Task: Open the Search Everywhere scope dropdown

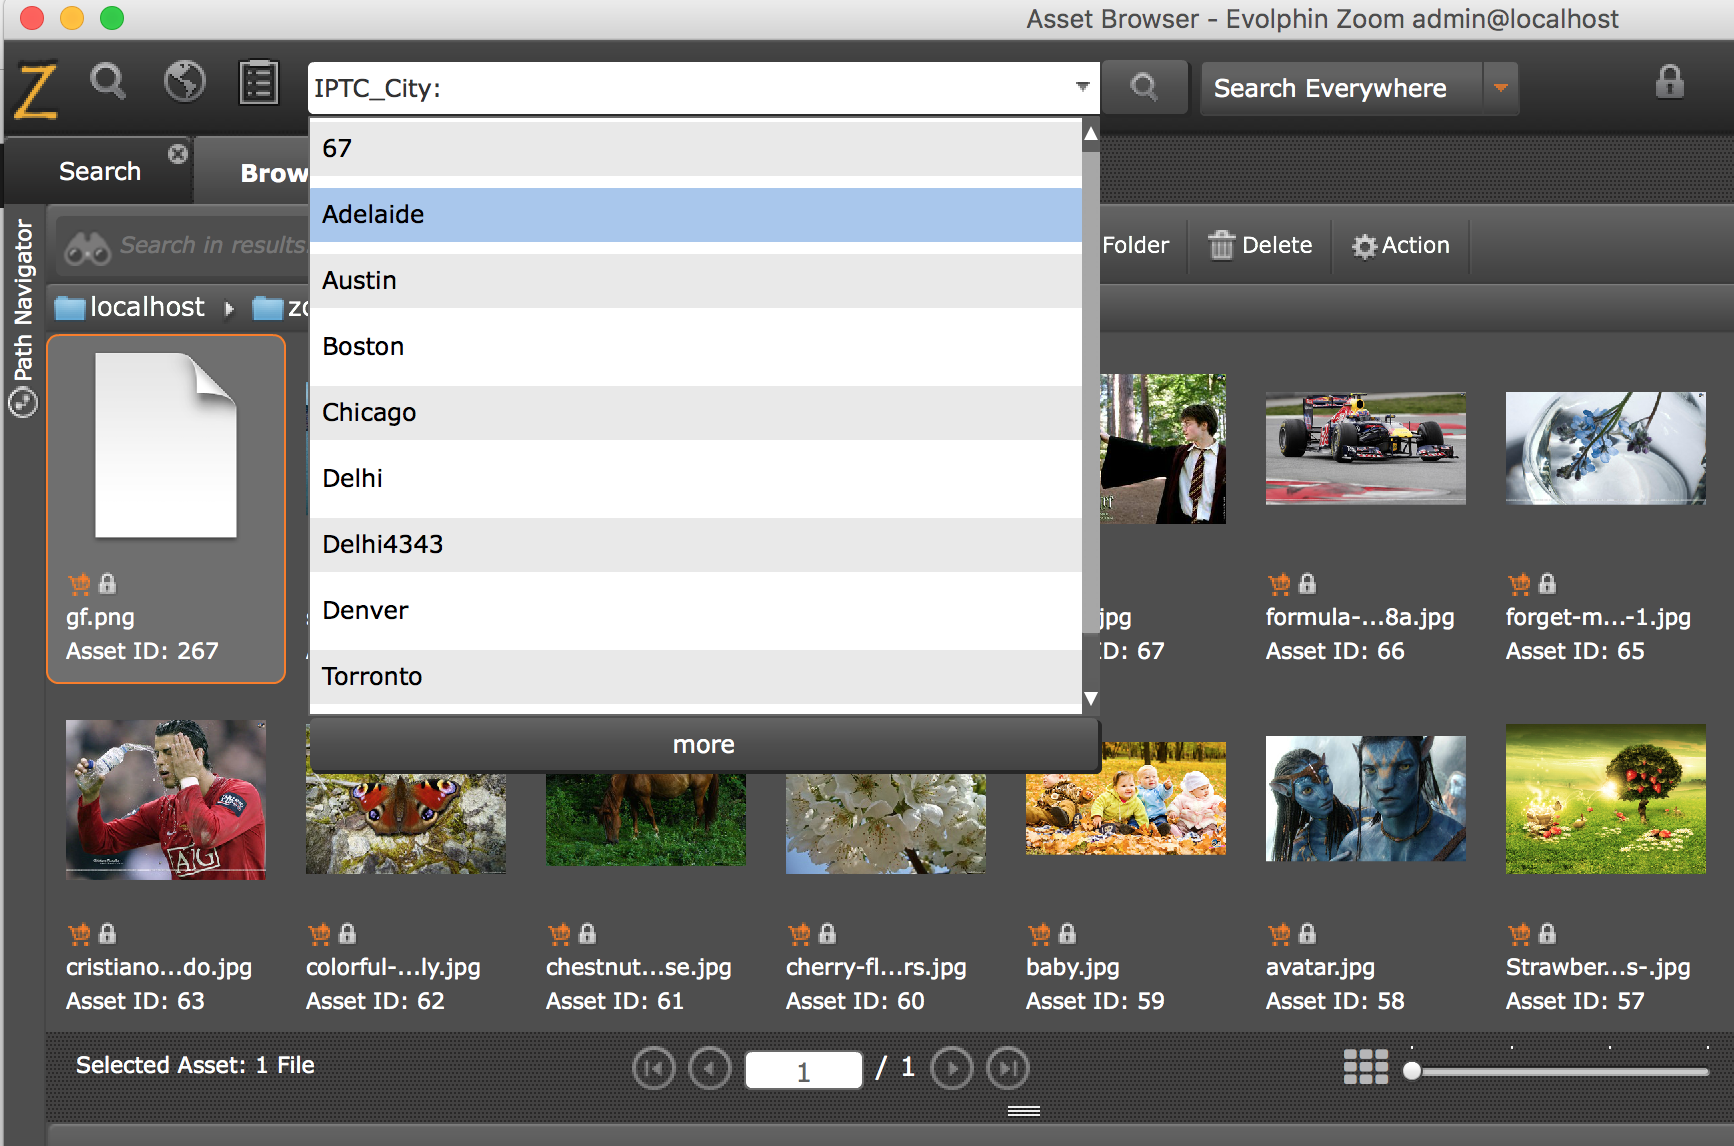Action: pyautogui.click(x=1500, y=88)
